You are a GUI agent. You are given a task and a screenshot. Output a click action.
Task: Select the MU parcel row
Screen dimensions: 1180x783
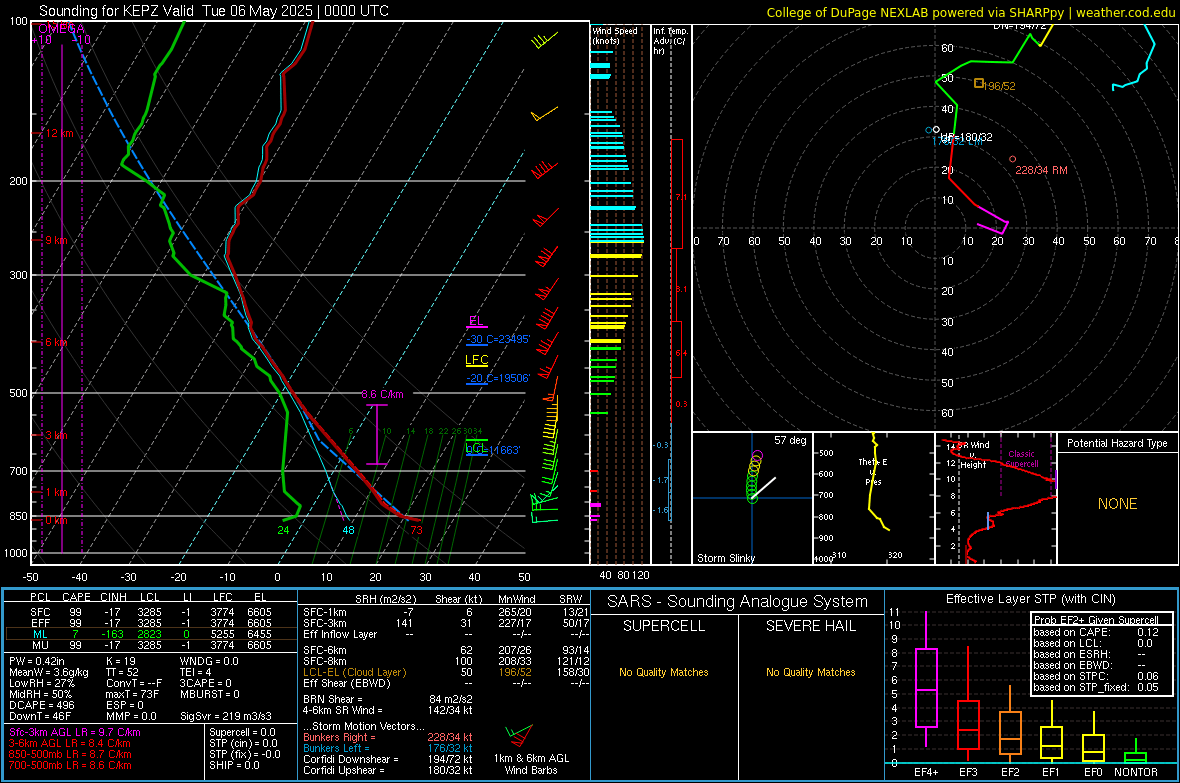point(151,645)
